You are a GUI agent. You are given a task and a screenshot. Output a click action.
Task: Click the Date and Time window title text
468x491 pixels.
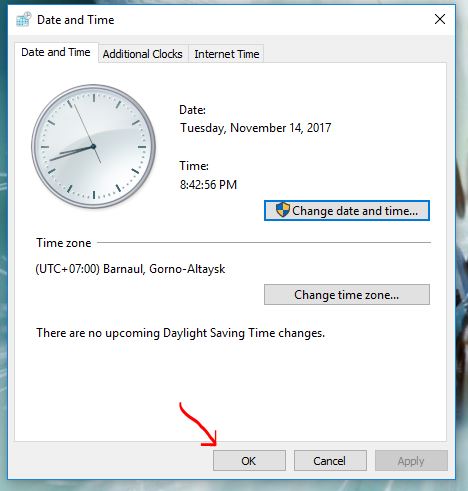point(76,20)
